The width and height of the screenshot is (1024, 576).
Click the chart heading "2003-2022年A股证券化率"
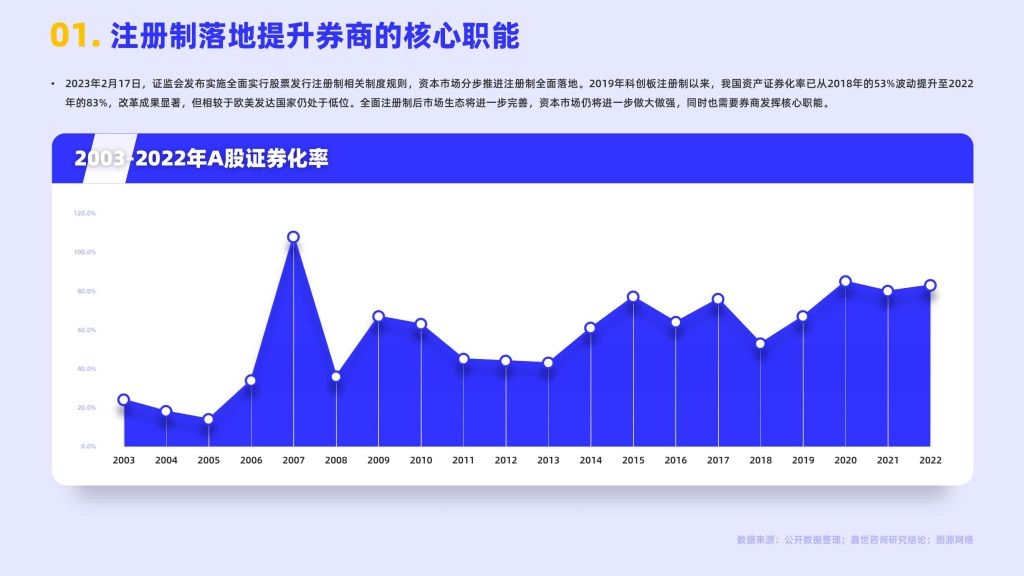coord(201,159)
